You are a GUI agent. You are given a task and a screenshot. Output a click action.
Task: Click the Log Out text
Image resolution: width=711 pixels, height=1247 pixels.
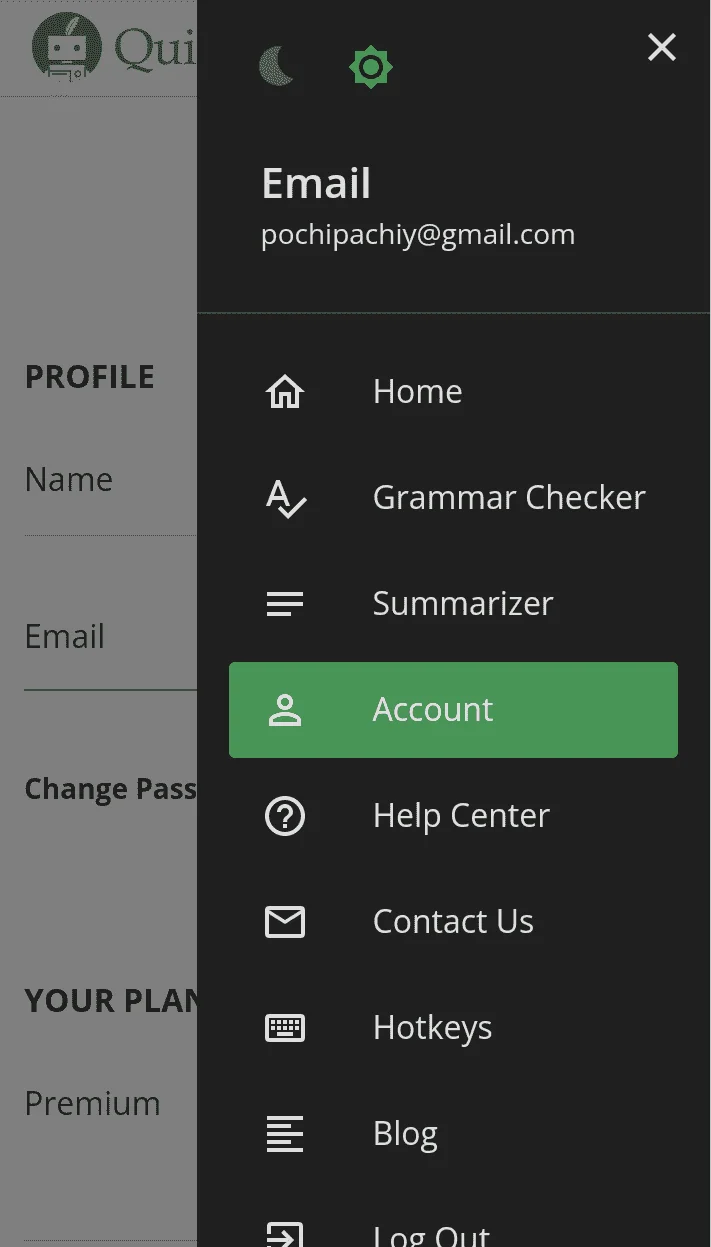coord(431,1236)
